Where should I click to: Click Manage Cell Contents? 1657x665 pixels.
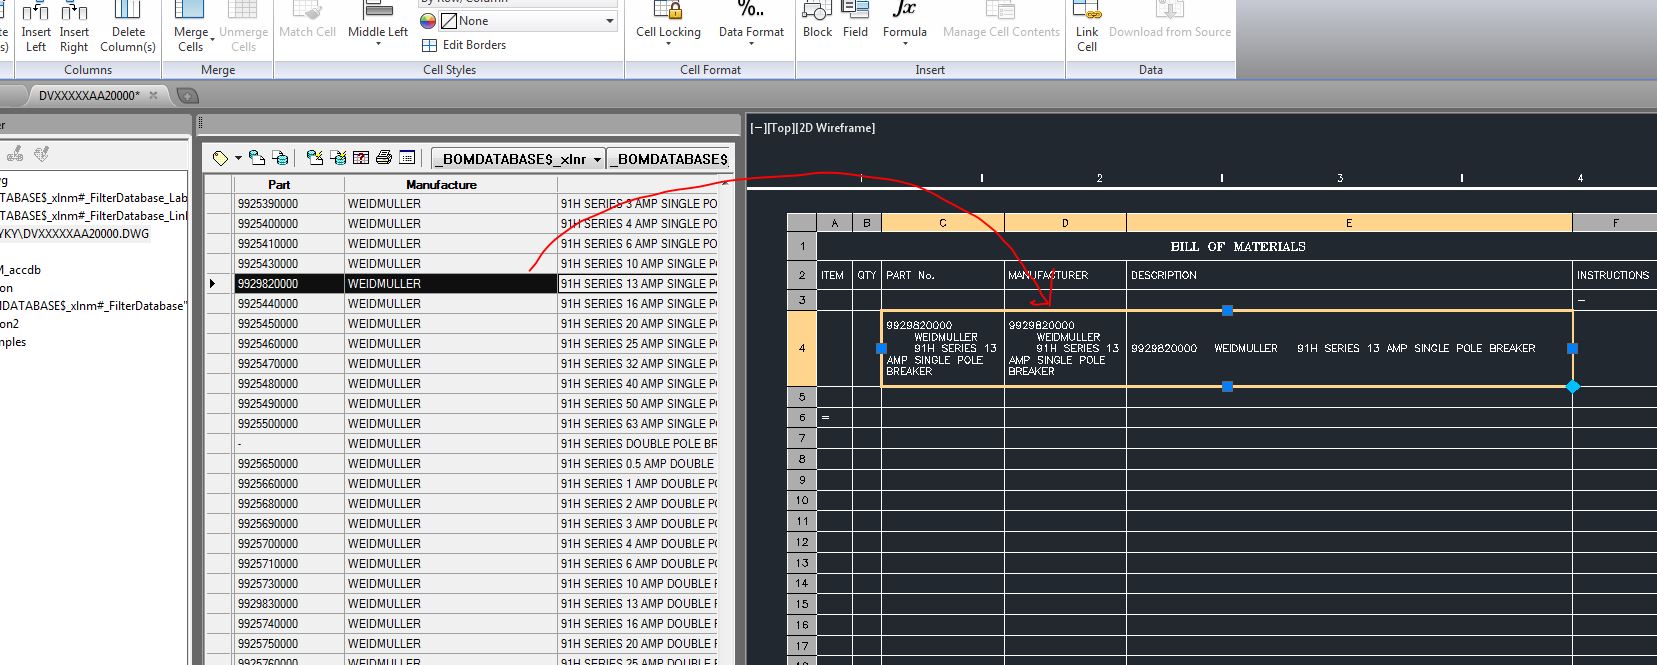(x=1001, y=22)
